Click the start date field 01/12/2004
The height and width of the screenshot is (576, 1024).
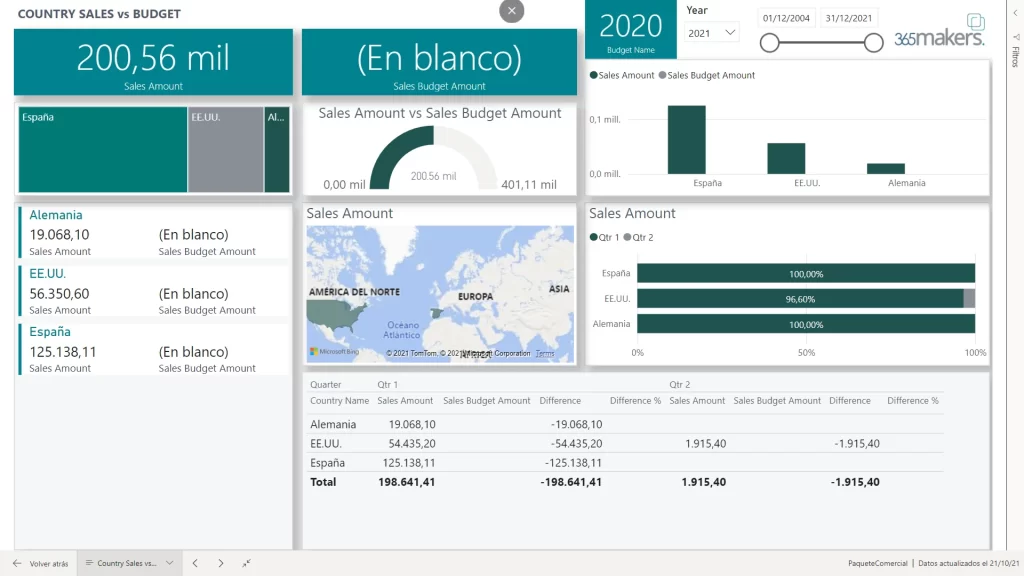pyautogui.click(x=788, y=18)
